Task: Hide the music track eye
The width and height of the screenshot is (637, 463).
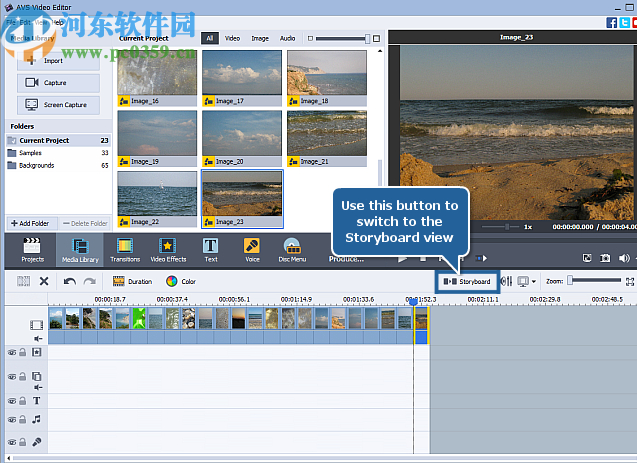Action: click(12, 420)
